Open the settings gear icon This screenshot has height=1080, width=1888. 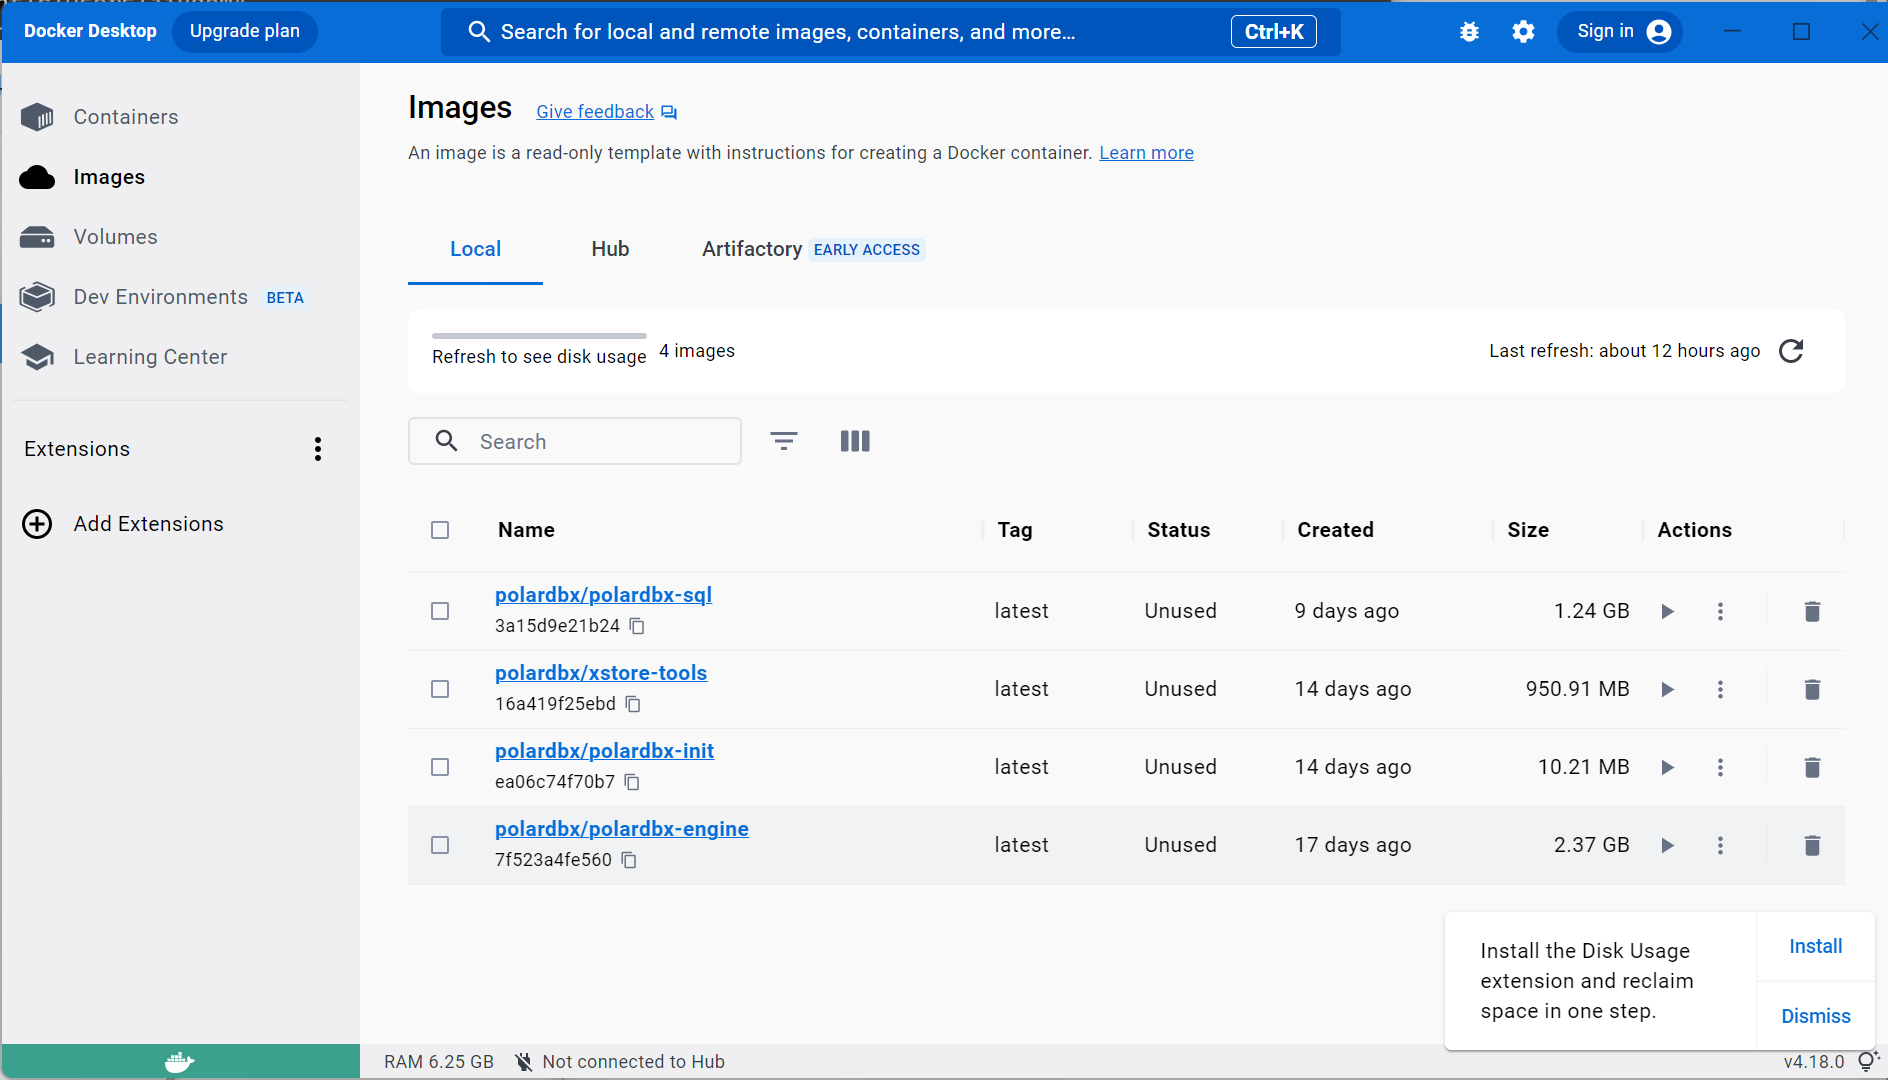(x=1523, y=32)
